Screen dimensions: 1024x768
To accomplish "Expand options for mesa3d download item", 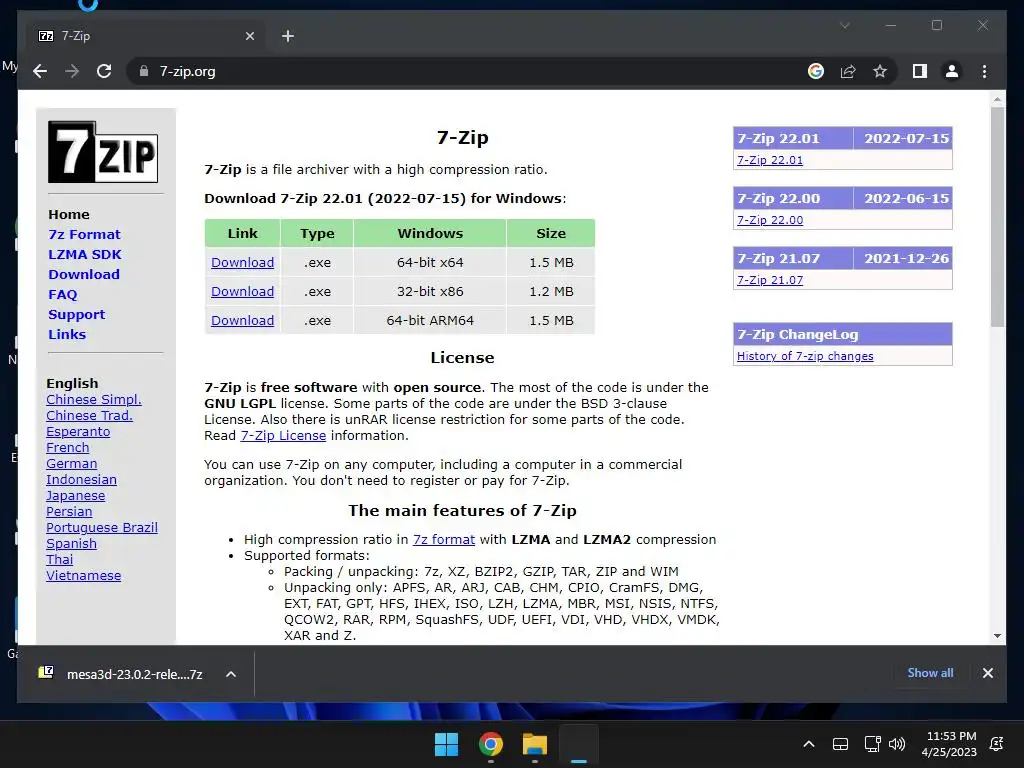I will [231, 674].
